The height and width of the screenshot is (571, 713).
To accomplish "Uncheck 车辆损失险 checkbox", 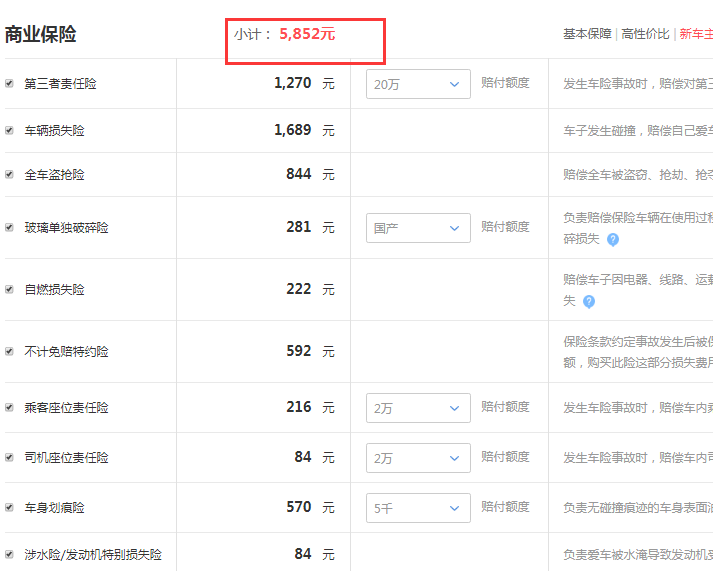I will click(9, 130).
